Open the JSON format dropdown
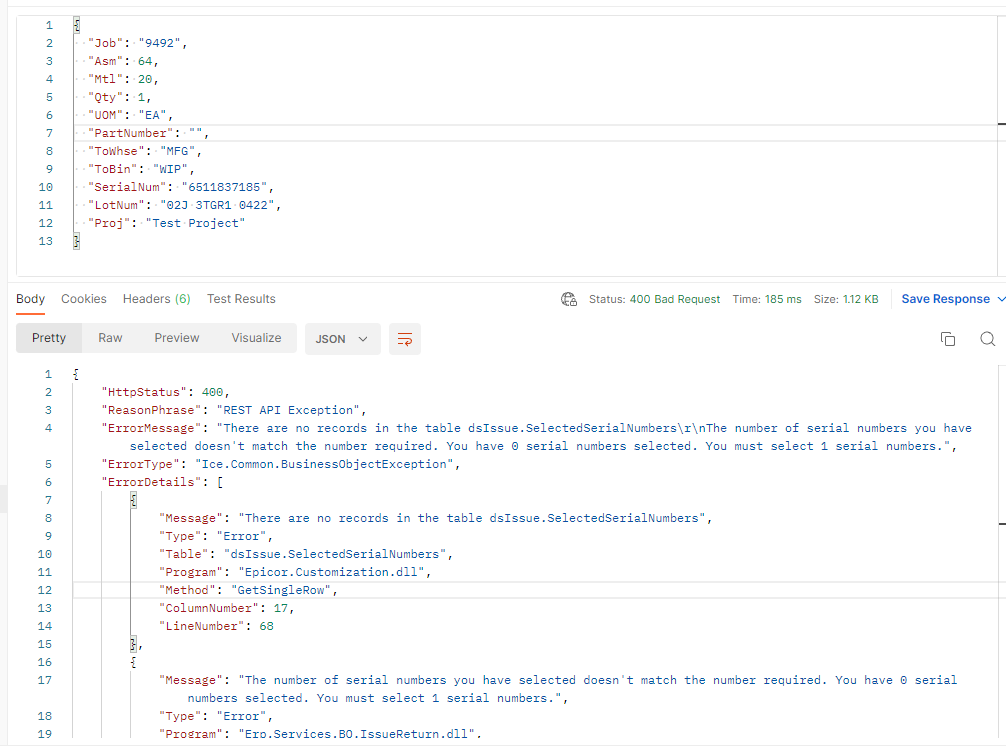 [x=342, y=339]
